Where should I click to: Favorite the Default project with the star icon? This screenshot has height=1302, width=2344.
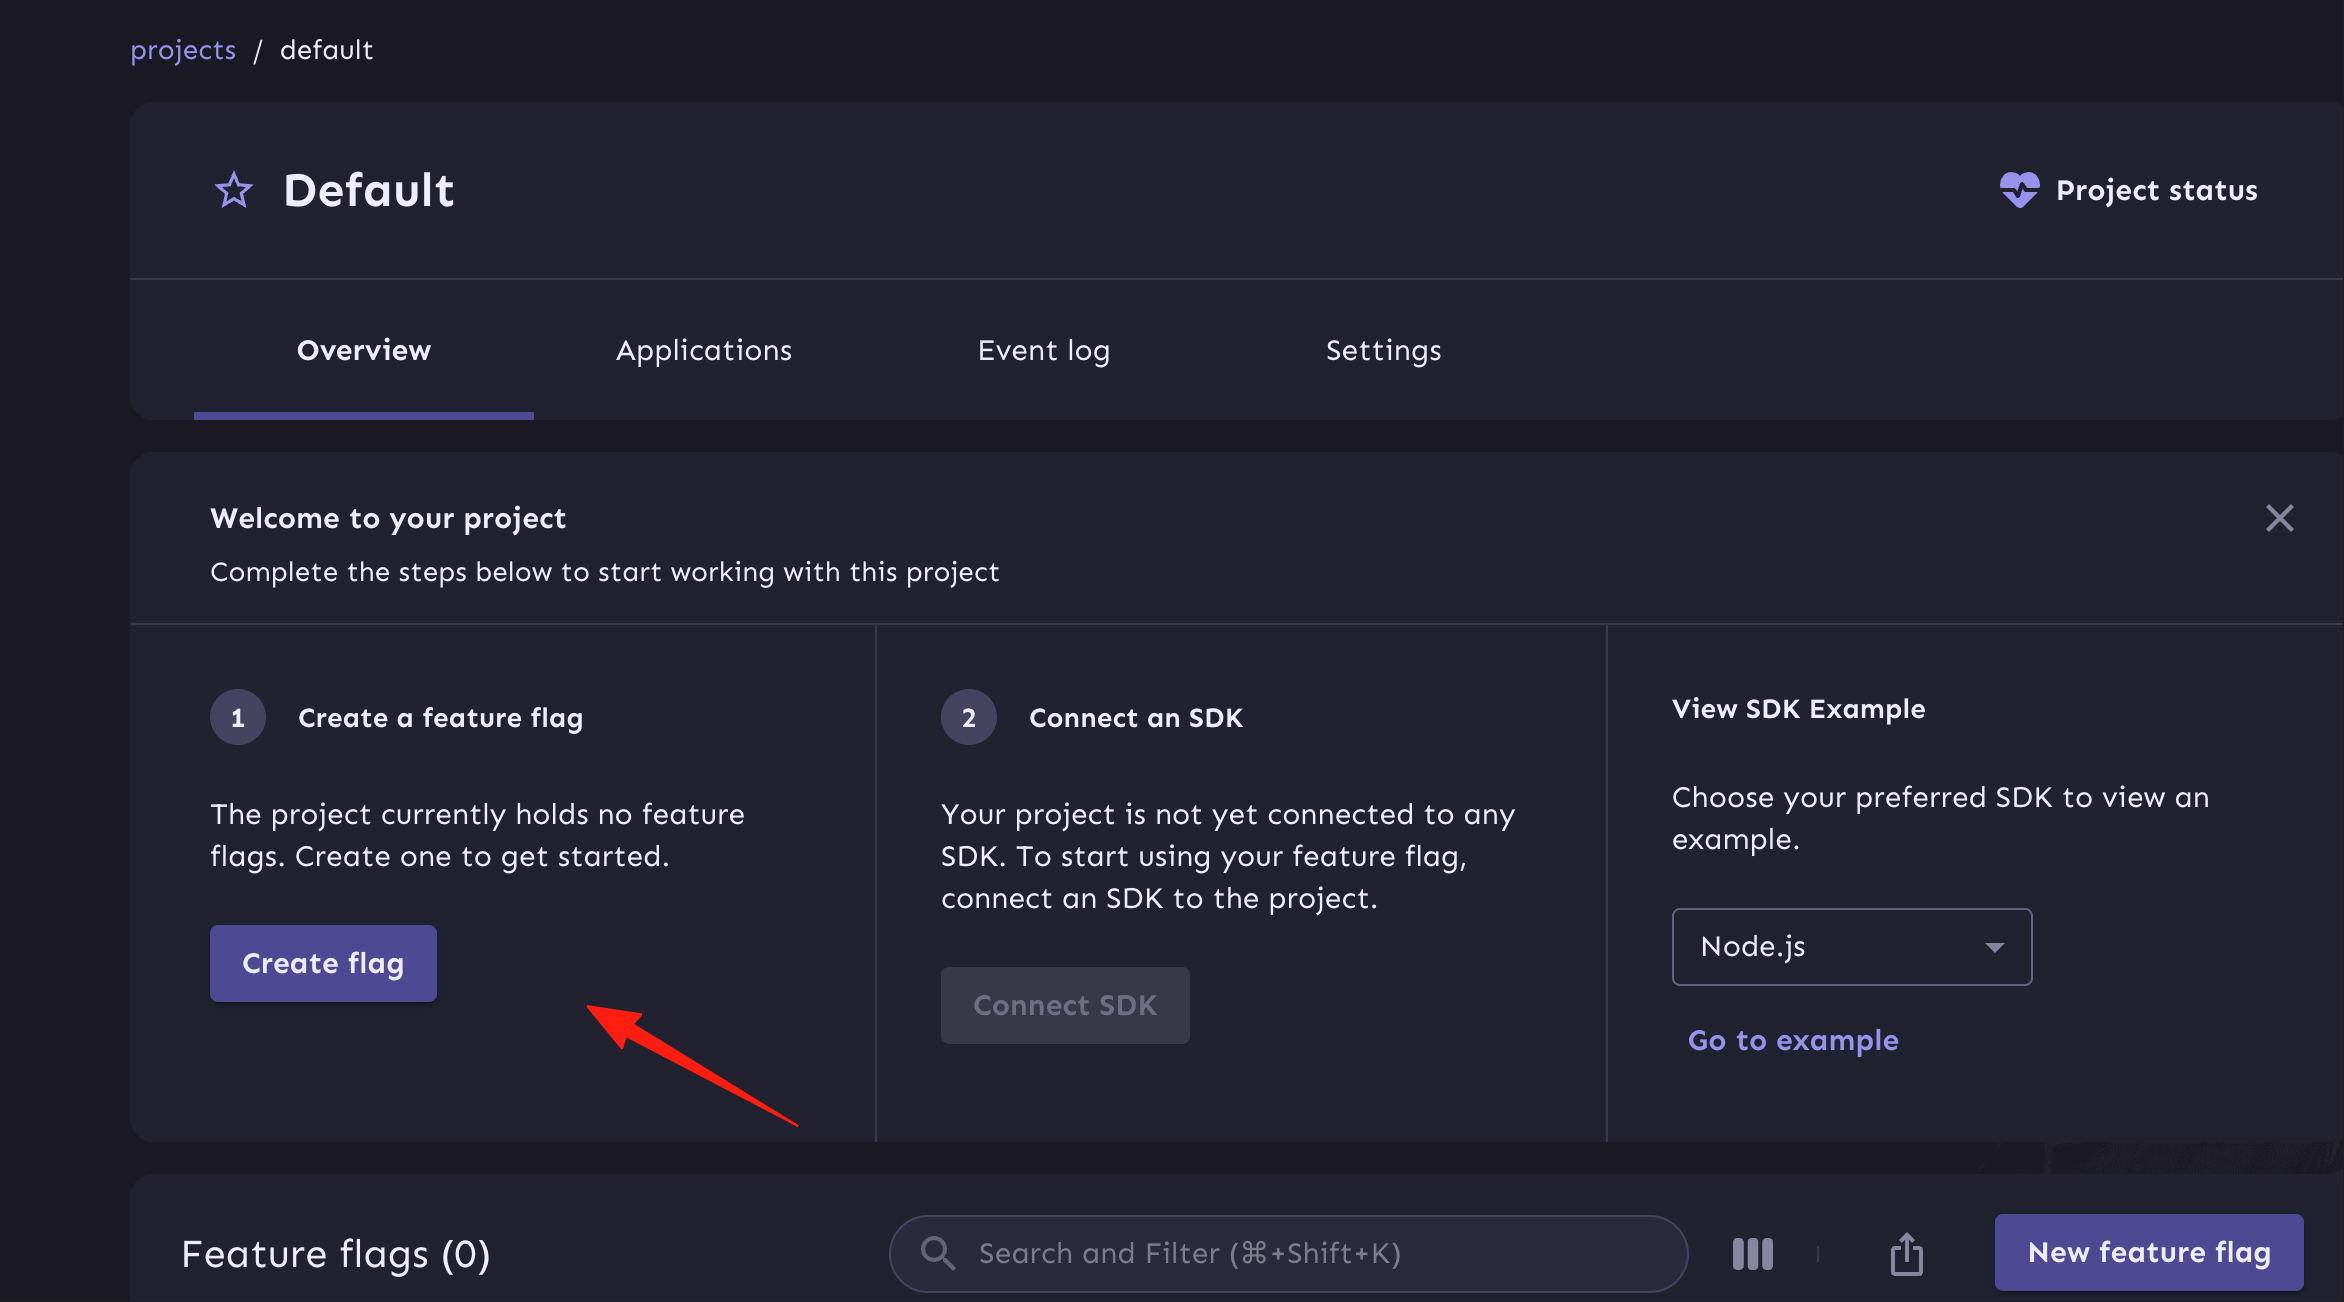tap(234, 190)
